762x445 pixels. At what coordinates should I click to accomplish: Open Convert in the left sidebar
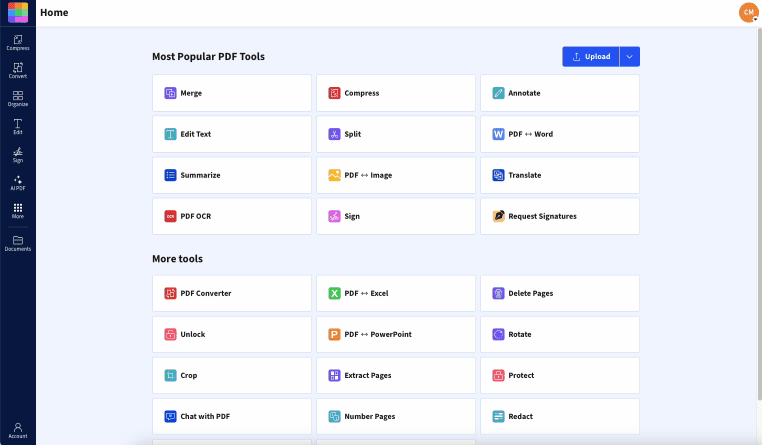(x=18, y=70)
